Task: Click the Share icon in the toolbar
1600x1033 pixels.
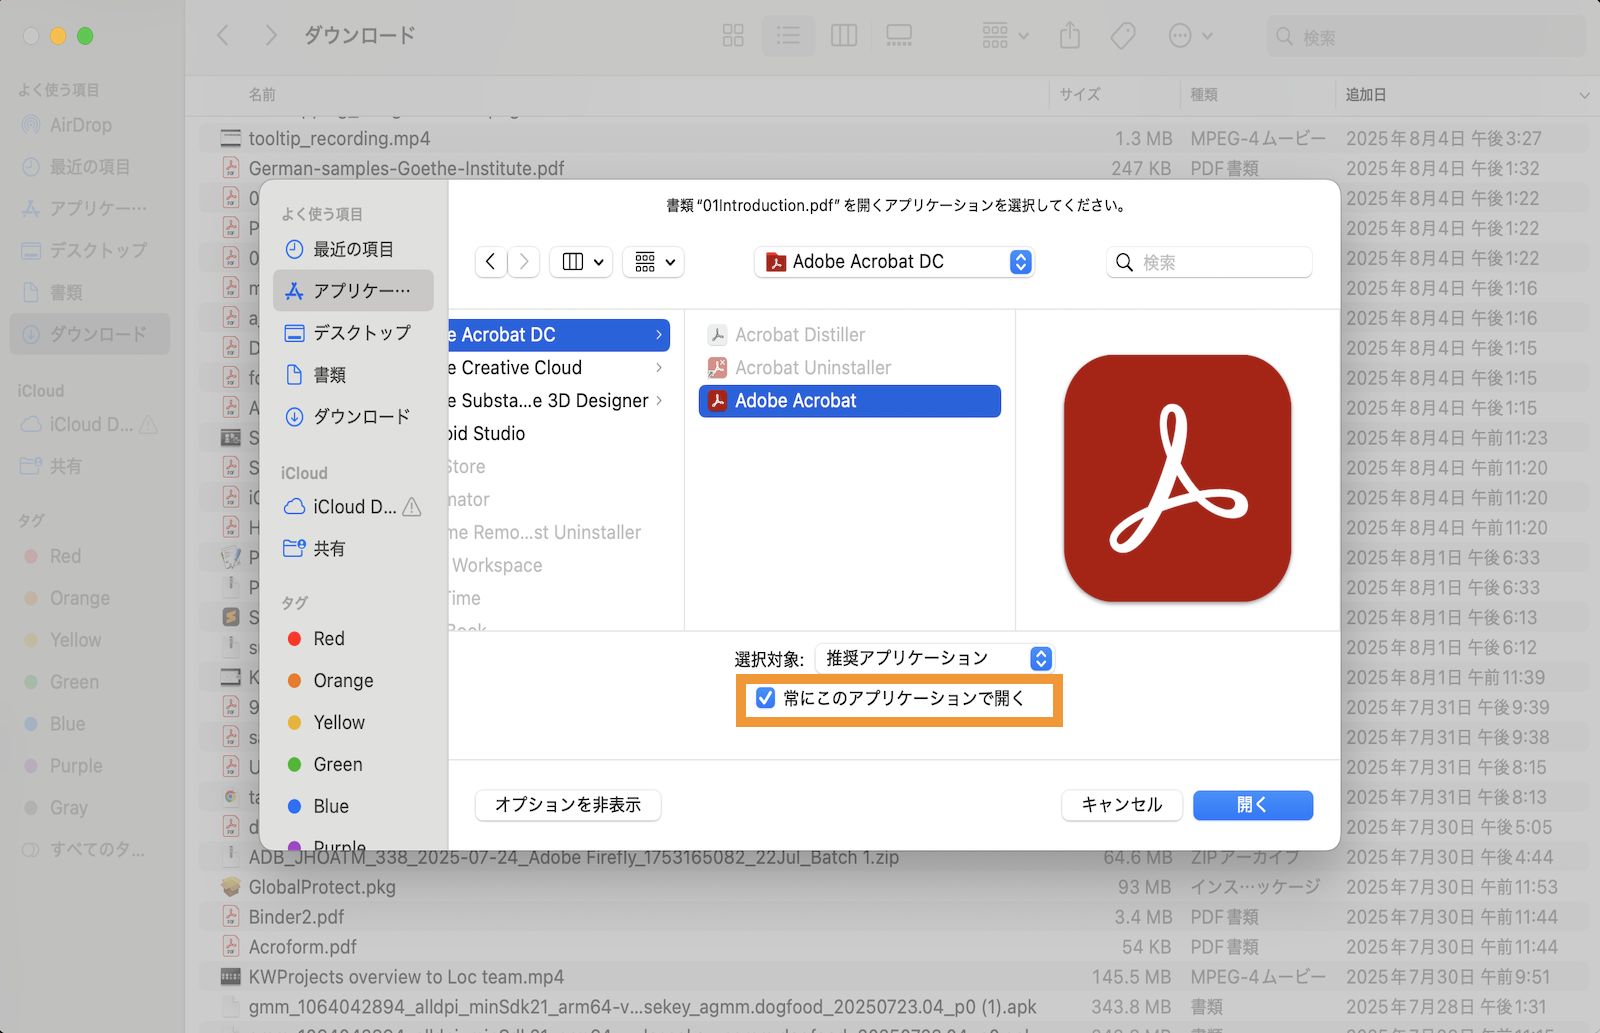Action: pyautogui.click(x=1069, y=35)
